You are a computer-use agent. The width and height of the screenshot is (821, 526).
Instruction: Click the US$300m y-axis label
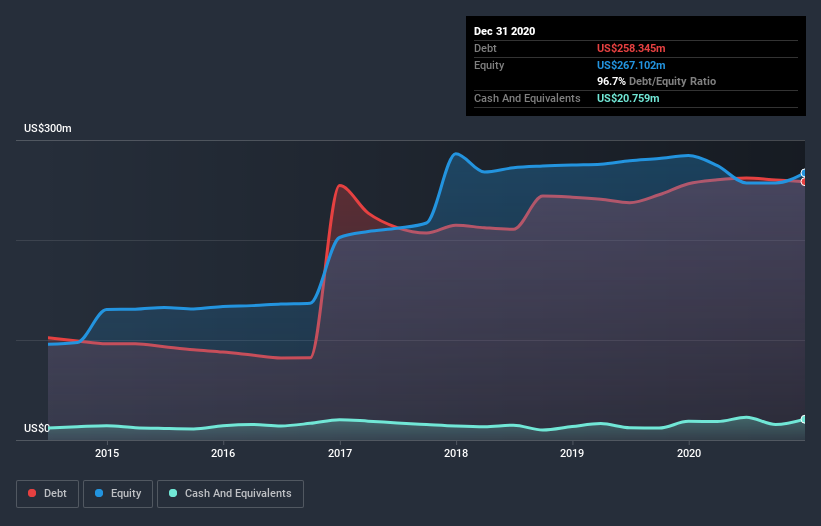pos(48,128)
